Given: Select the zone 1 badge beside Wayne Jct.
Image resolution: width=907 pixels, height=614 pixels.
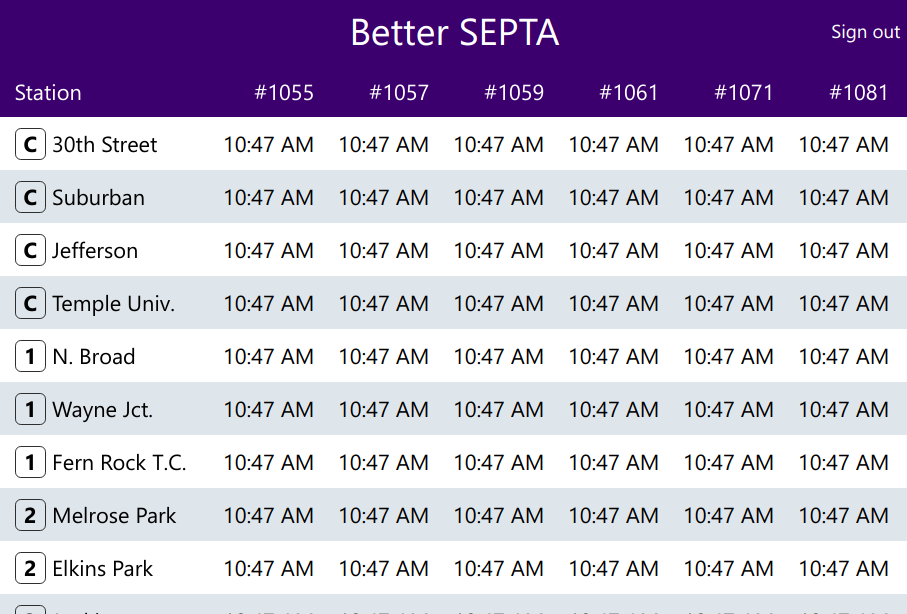Looking at the screenshot, I should click(x=30, y=410).
